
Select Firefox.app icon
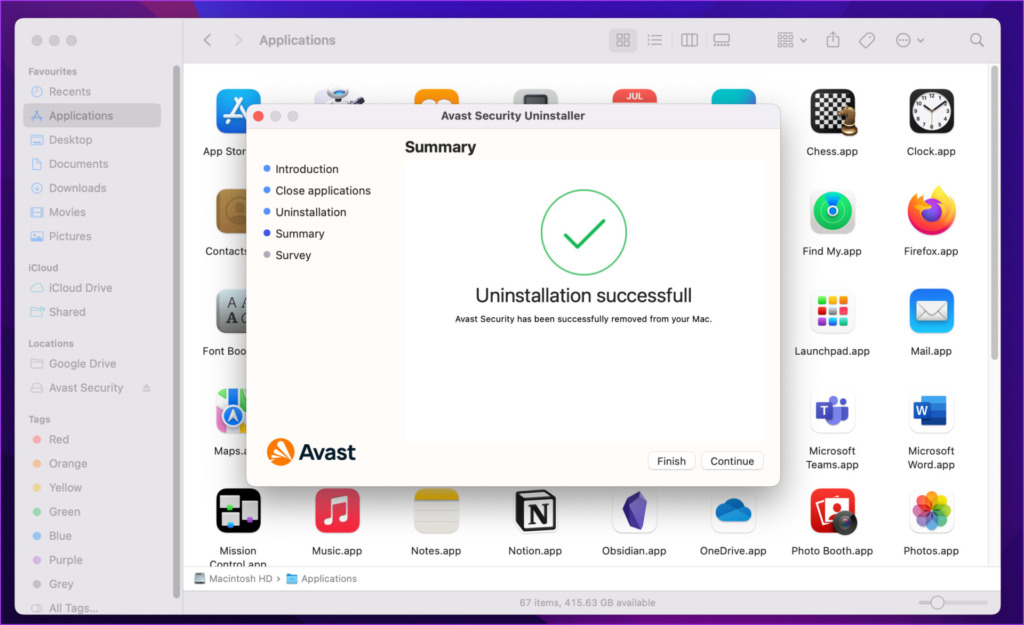(x=931, y=211)
